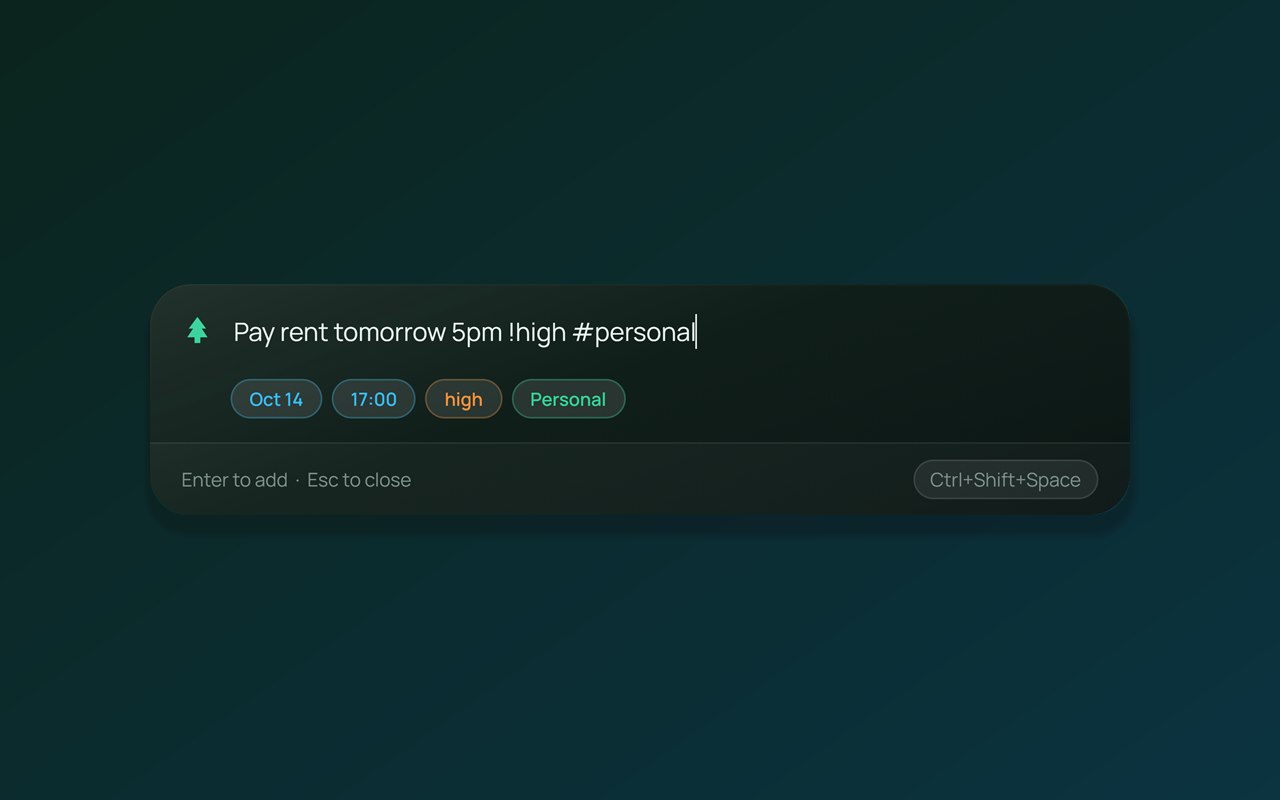
Task: Click the Ctrl+Shift+Space shortcut badge
Action: (1005, 479)
